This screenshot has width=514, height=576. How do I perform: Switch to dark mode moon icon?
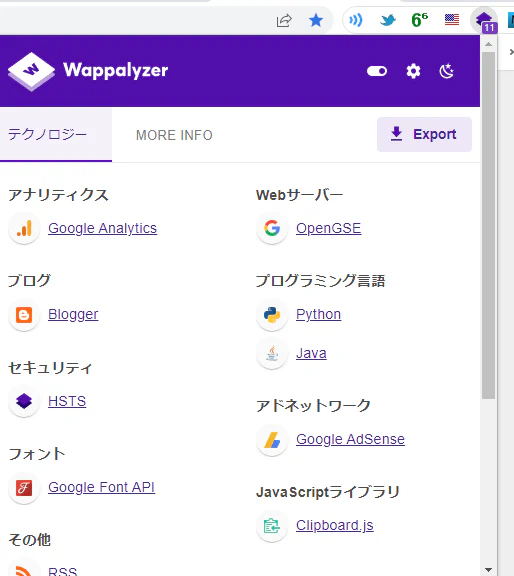[x=446, y=71]
